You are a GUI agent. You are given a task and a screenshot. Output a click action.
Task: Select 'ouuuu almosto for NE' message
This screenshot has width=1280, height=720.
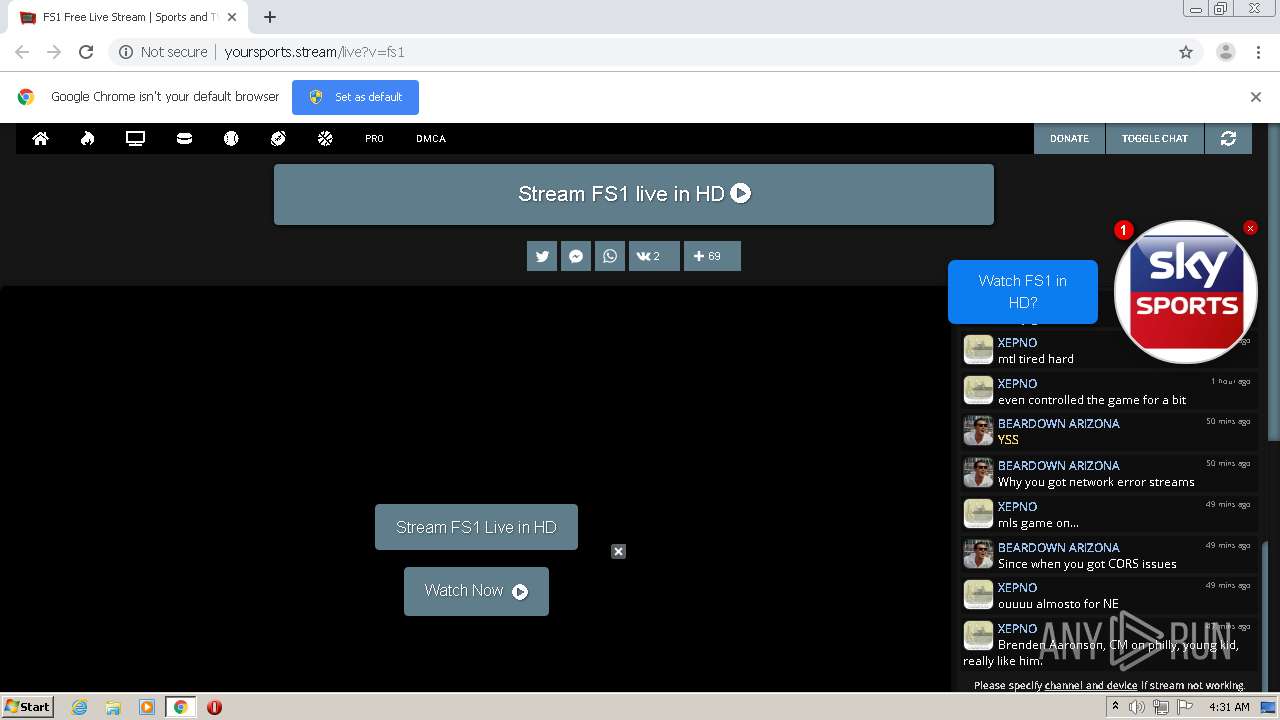coord(1058,604)
